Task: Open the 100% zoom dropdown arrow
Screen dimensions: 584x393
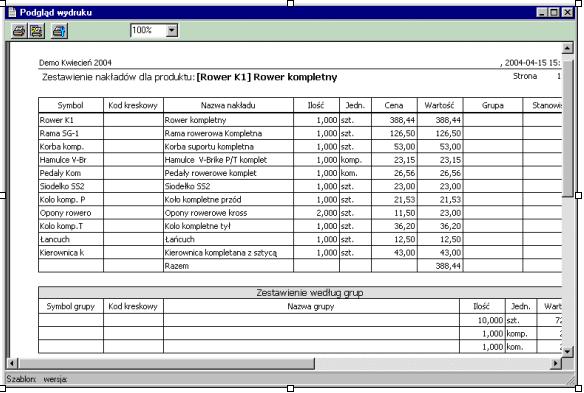Action: (172, 30)
